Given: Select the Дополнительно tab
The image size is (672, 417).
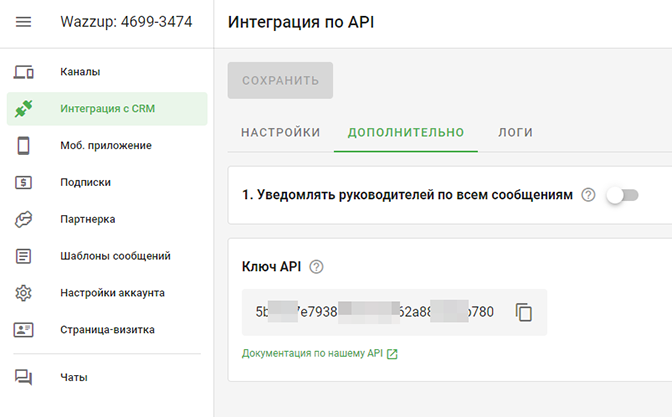Looking at the screenshot, I should click(406, 132).
